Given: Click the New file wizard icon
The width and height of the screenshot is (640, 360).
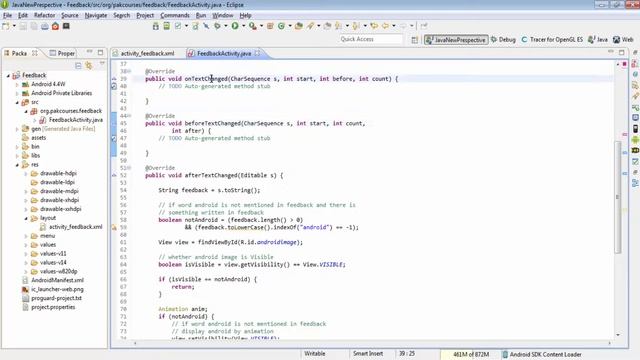Looking at the screenshot, I should pos(6,26).
